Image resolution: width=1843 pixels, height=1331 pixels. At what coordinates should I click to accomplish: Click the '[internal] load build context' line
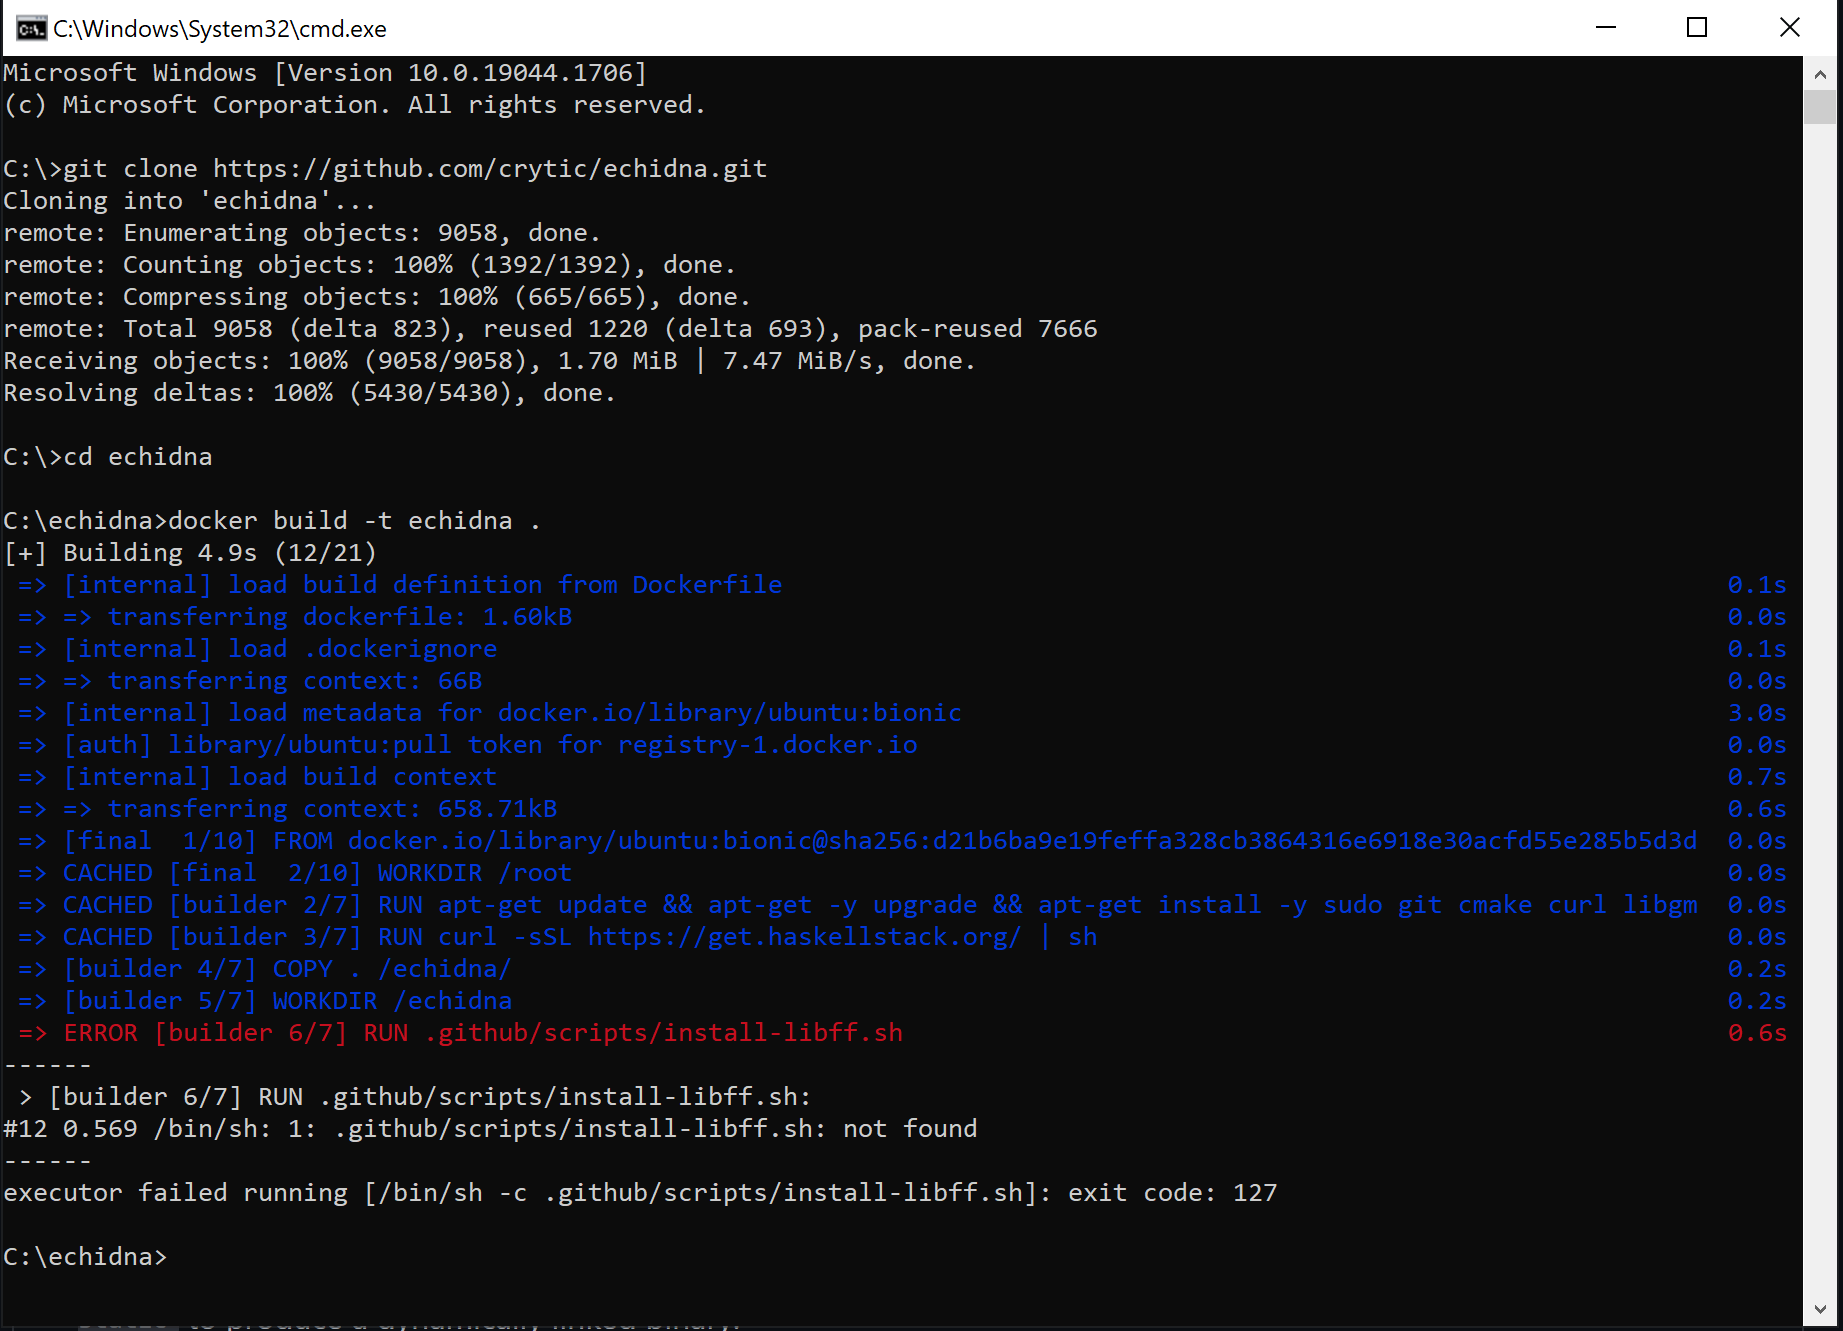pyautogui.click(x=257, y=777)
